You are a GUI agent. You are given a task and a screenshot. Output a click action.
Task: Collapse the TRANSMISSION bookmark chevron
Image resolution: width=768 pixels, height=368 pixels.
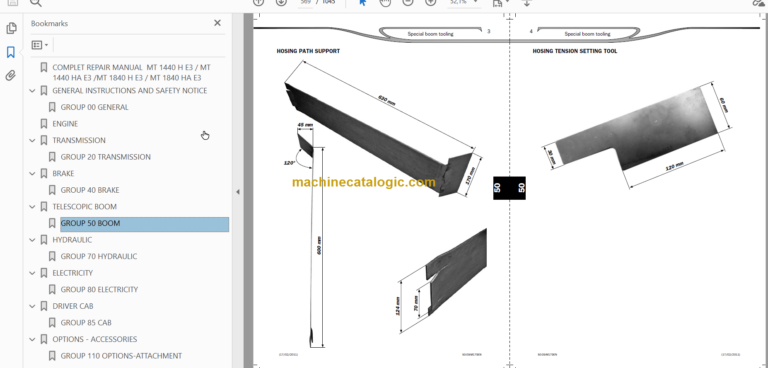coord(32,141)
